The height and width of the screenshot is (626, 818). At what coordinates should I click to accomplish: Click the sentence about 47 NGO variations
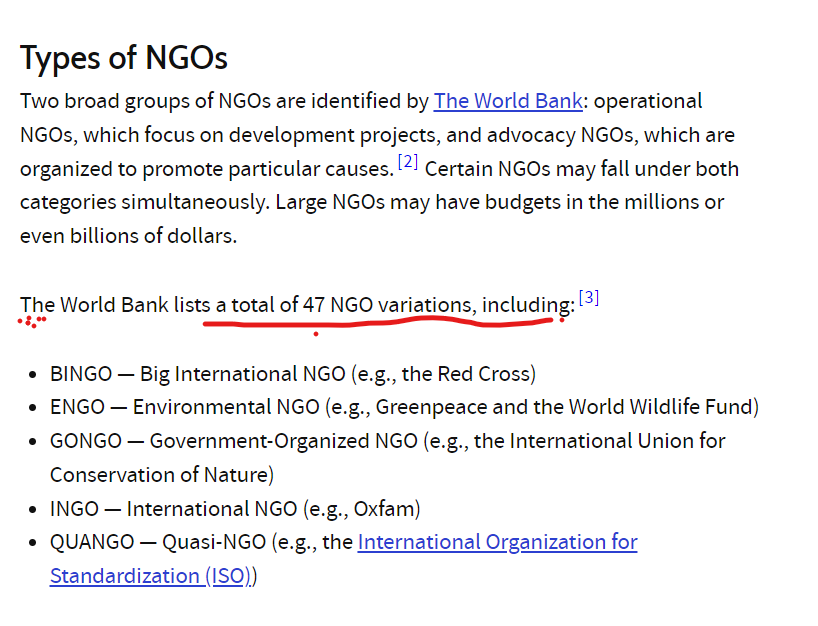pyautogui.click(x=297, y=305)
